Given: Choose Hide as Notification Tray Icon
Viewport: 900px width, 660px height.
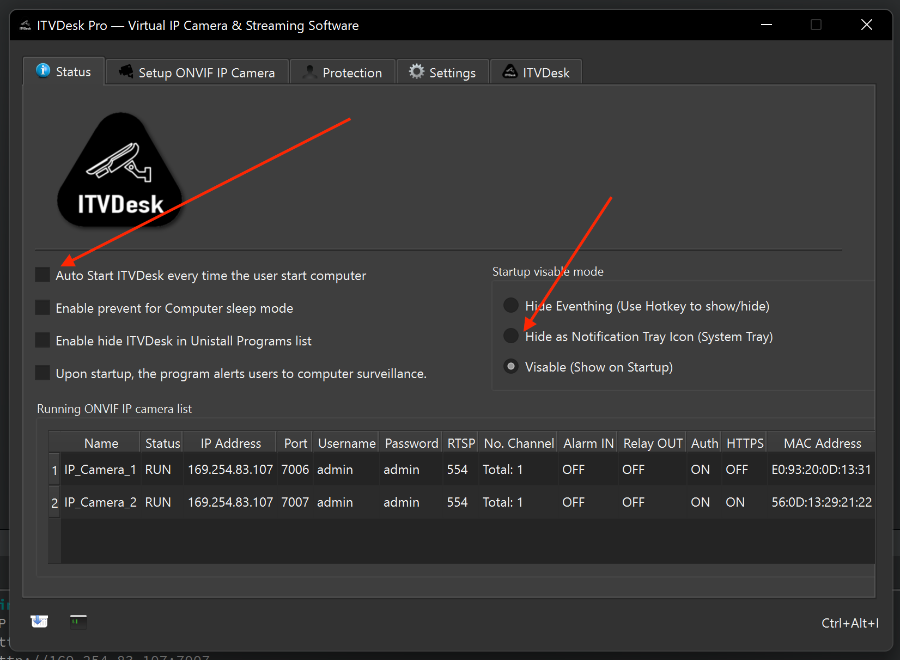Looking at the screenshot, I should coord(511,337).
